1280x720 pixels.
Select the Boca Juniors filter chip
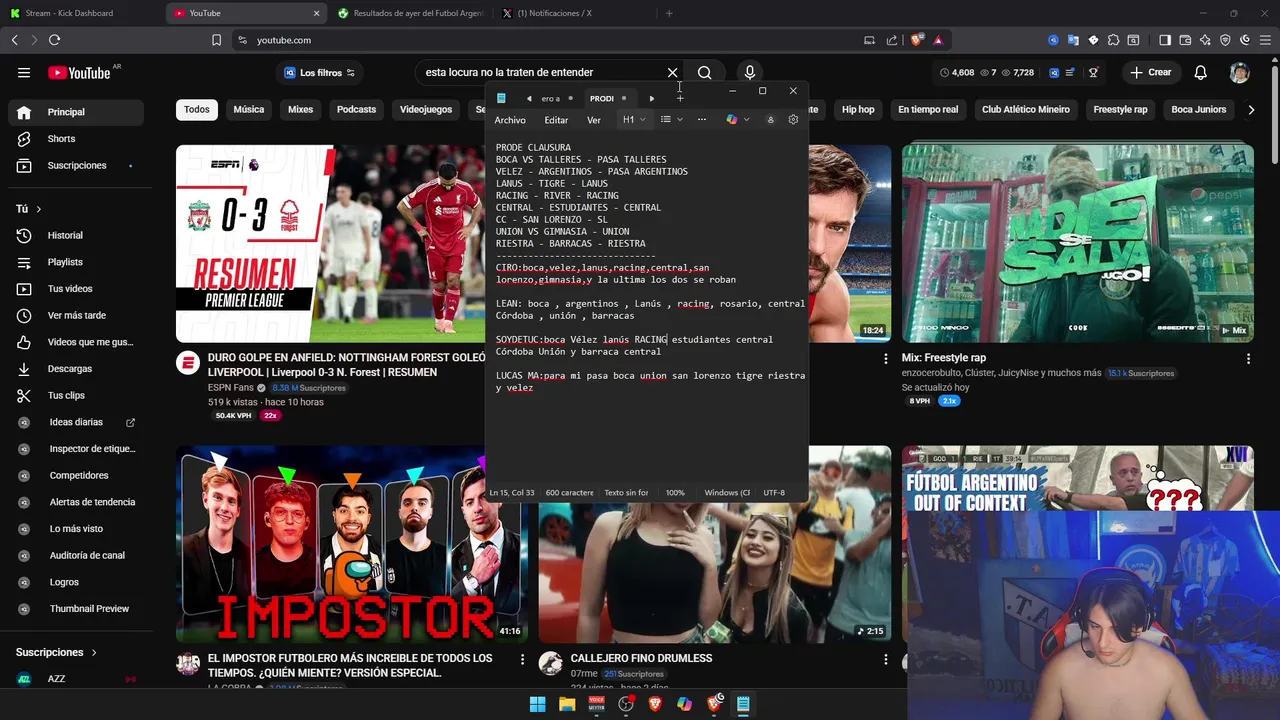pyautogui.click(x=1198, y=110)
